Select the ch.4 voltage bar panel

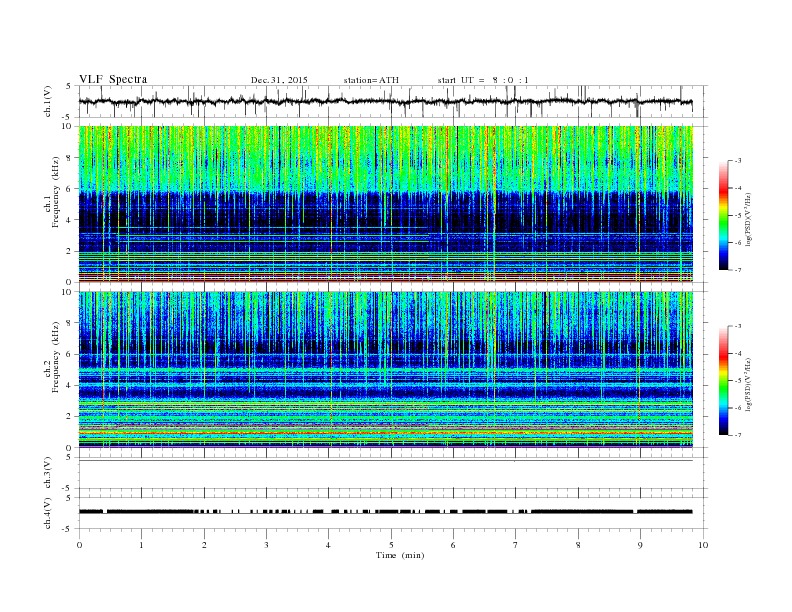pyautogui.click(x=393, y=513)
